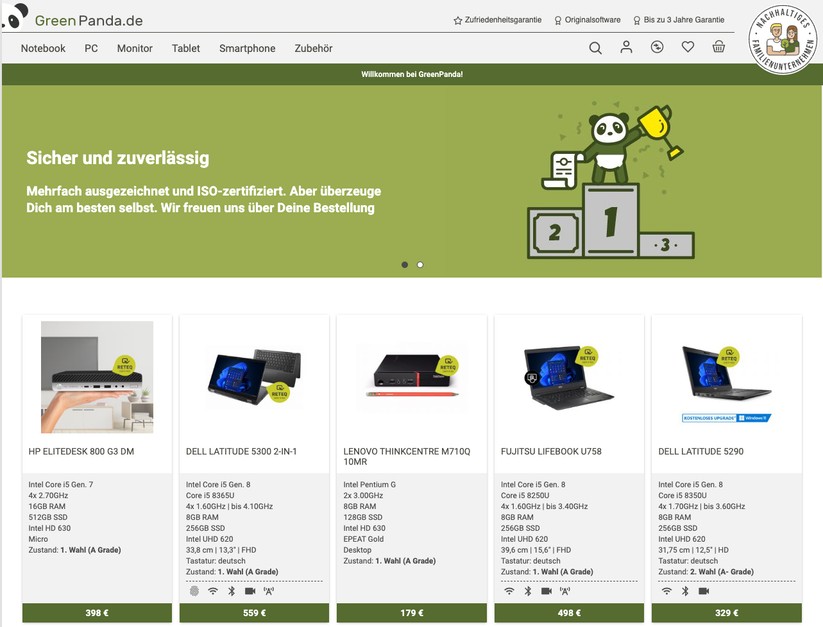Image resolution: width=823 pixels, height=627 pixels.
Task: Select the second banner slide dot
Action: tap(420, 265)
